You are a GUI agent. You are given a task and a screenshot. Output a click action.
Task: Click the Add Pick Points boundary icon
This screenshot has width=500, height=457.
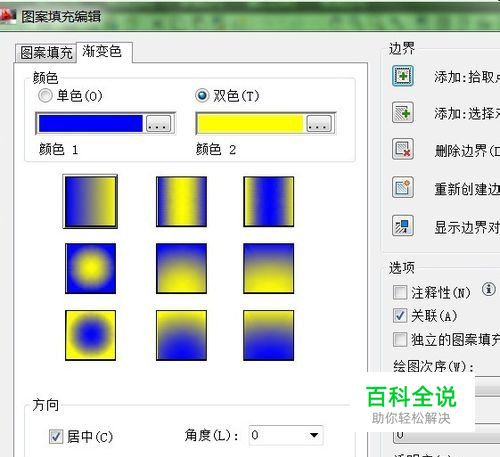click(403, 76)
